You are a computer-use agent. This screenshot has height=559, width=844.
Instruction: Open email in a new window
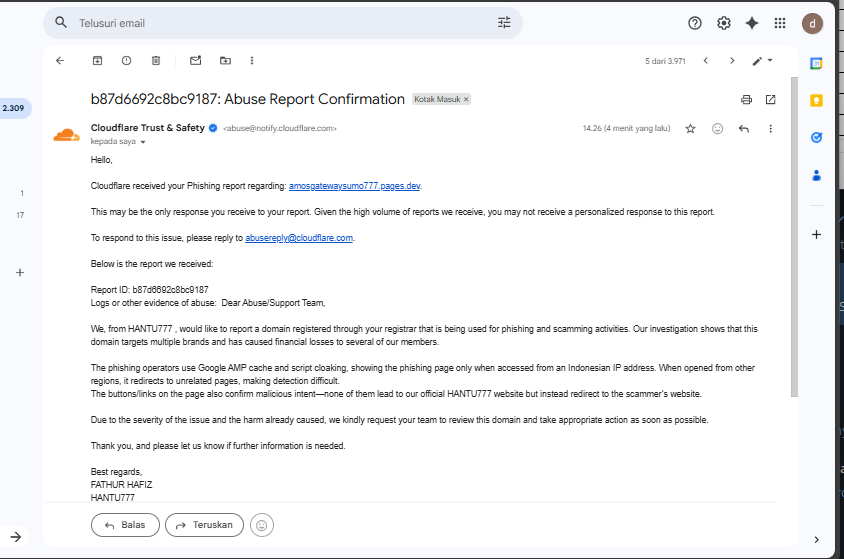click(x=771, y=100)
